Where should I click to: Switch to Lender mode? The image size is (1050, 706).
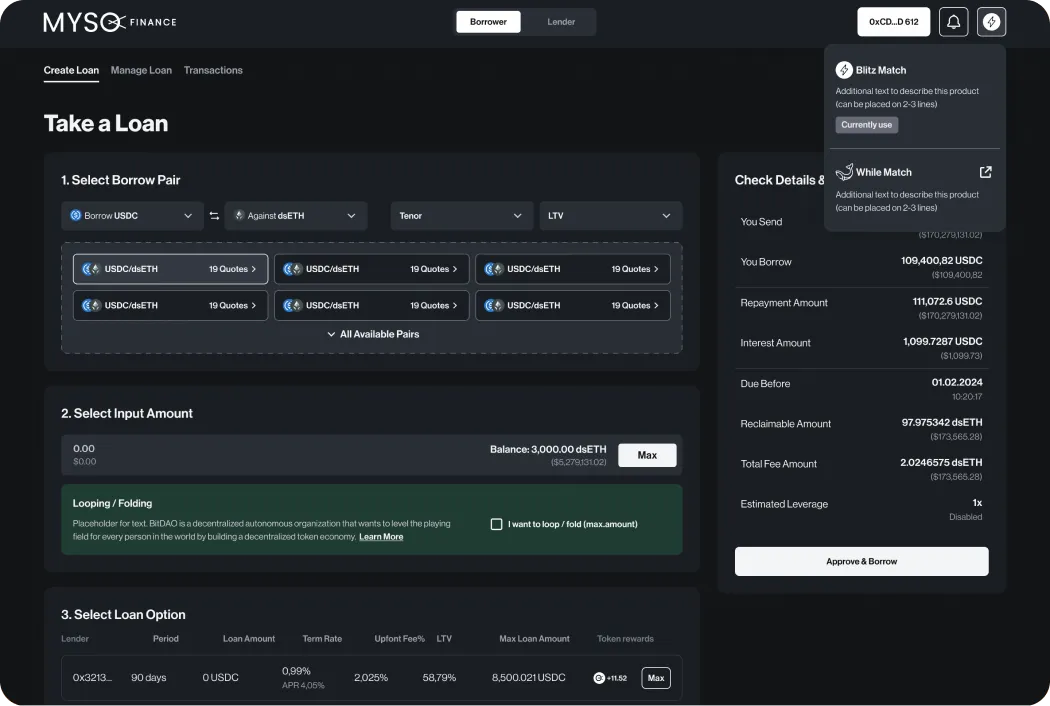[561, 21]
